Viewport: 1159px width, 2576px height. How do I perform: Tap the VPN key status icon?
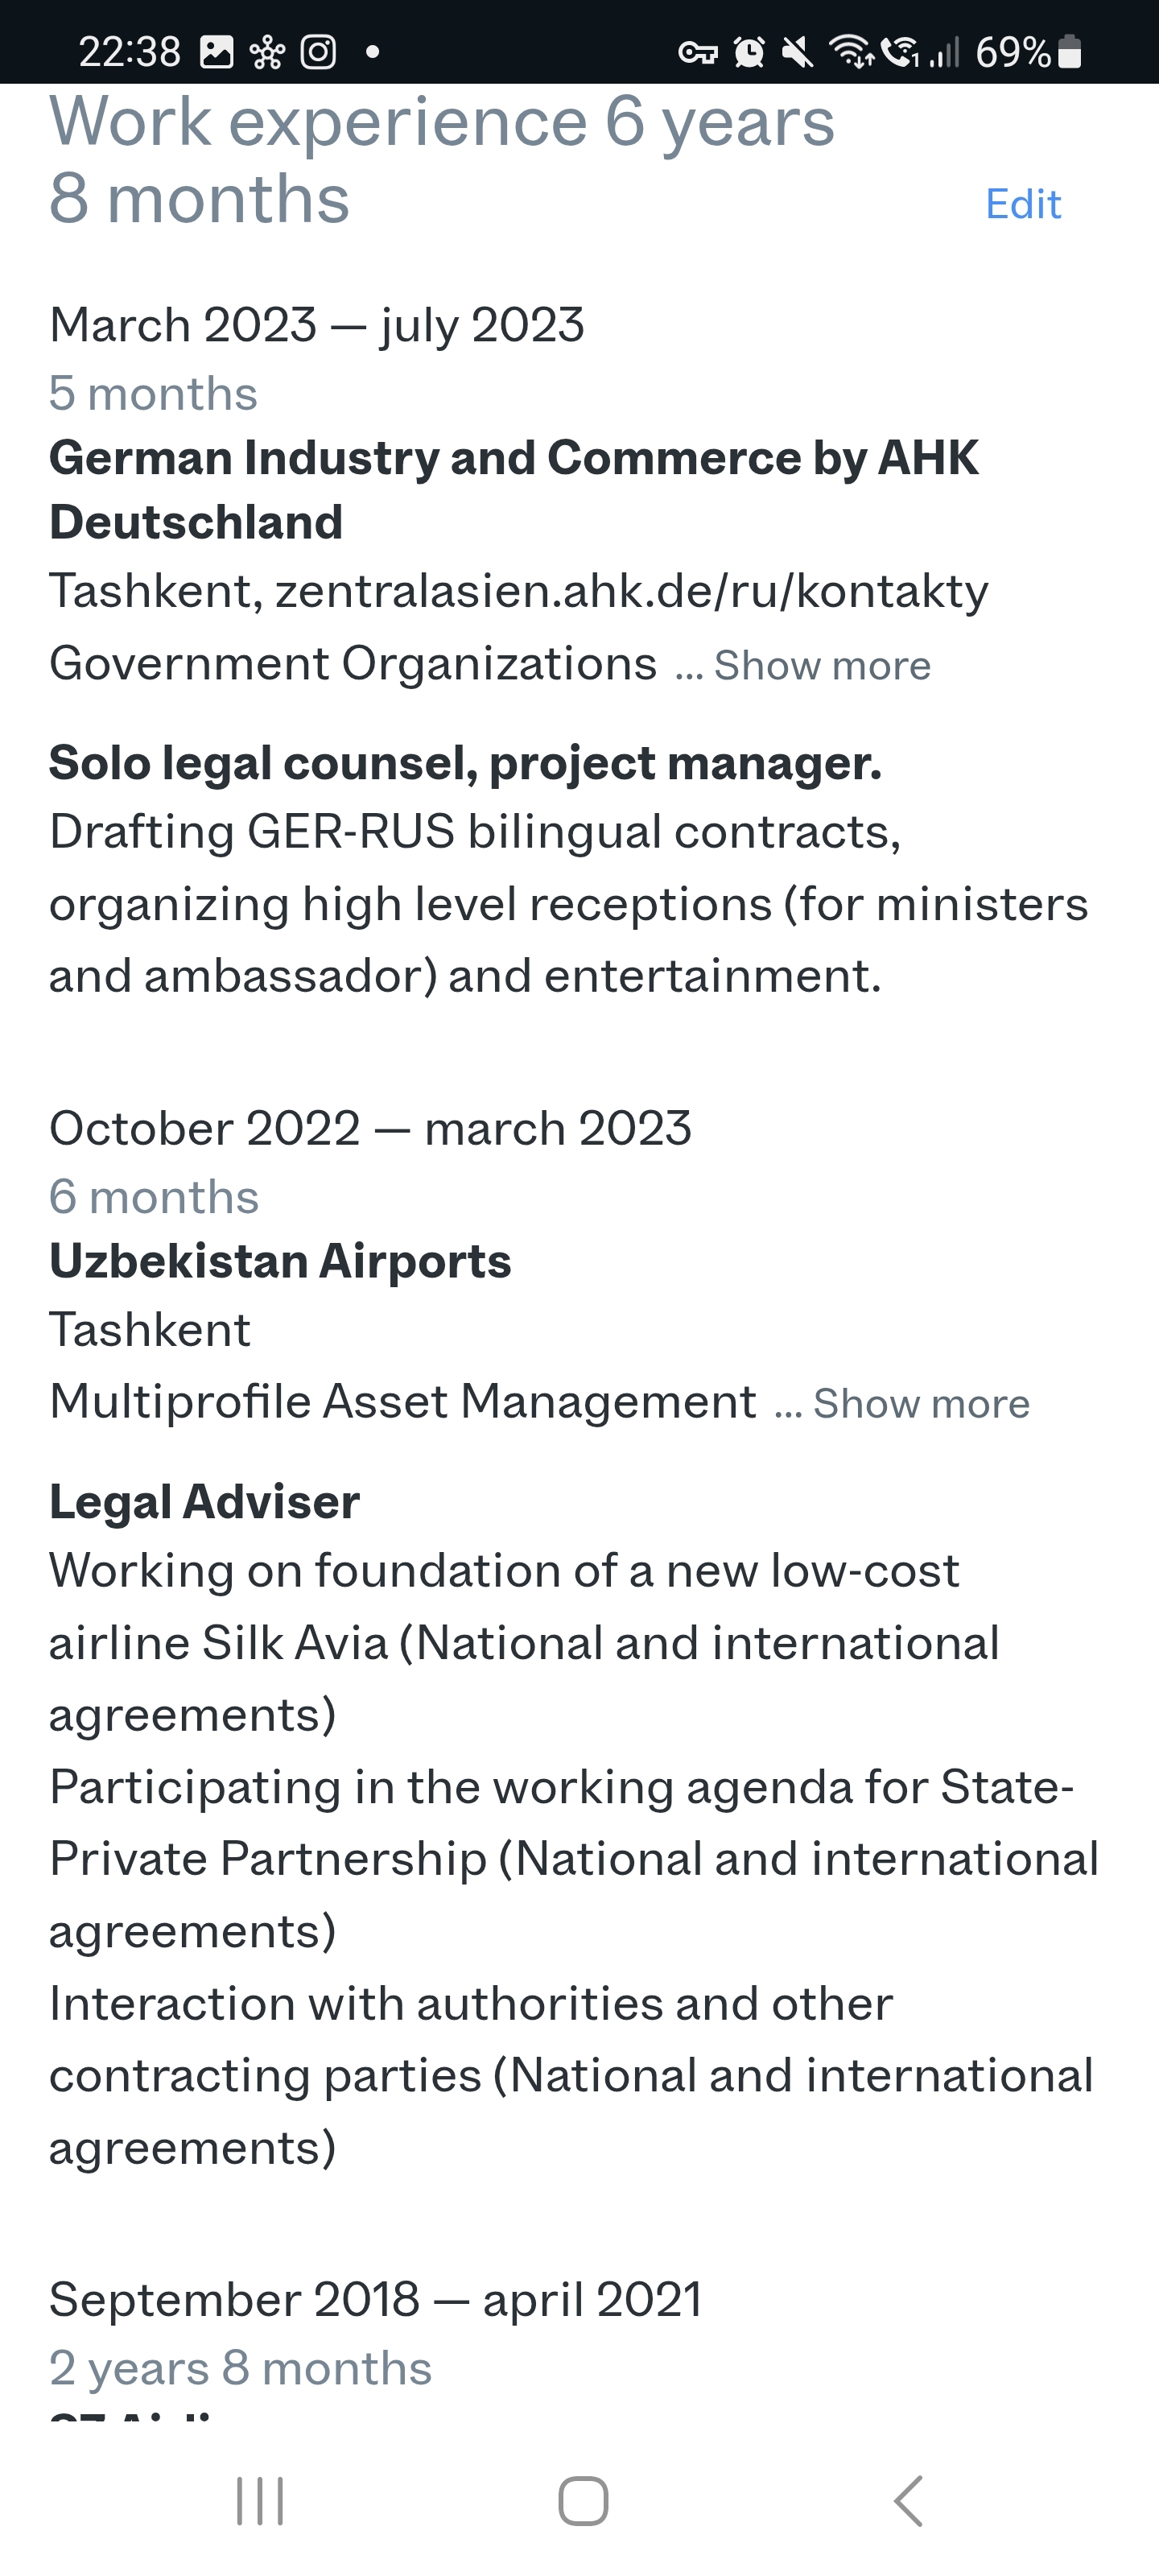tap(698, 52)
